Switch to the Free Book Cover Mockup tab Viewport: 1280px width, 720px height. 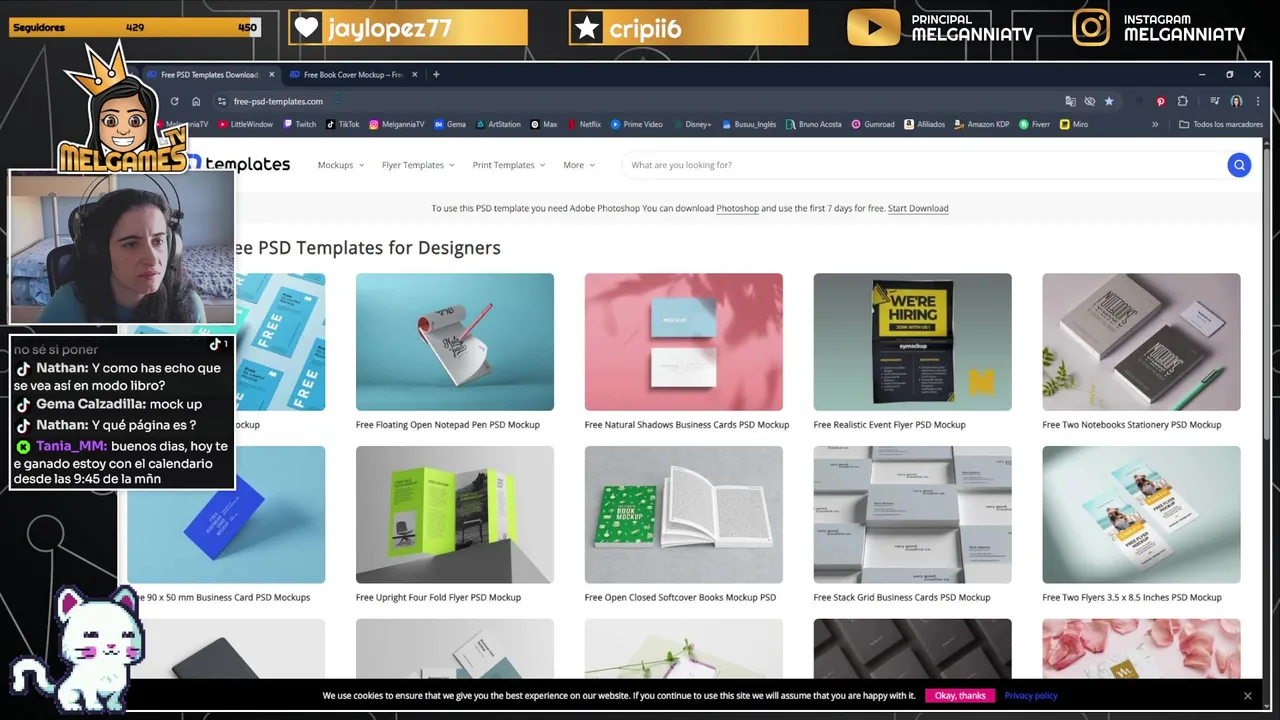coord(355,74)
